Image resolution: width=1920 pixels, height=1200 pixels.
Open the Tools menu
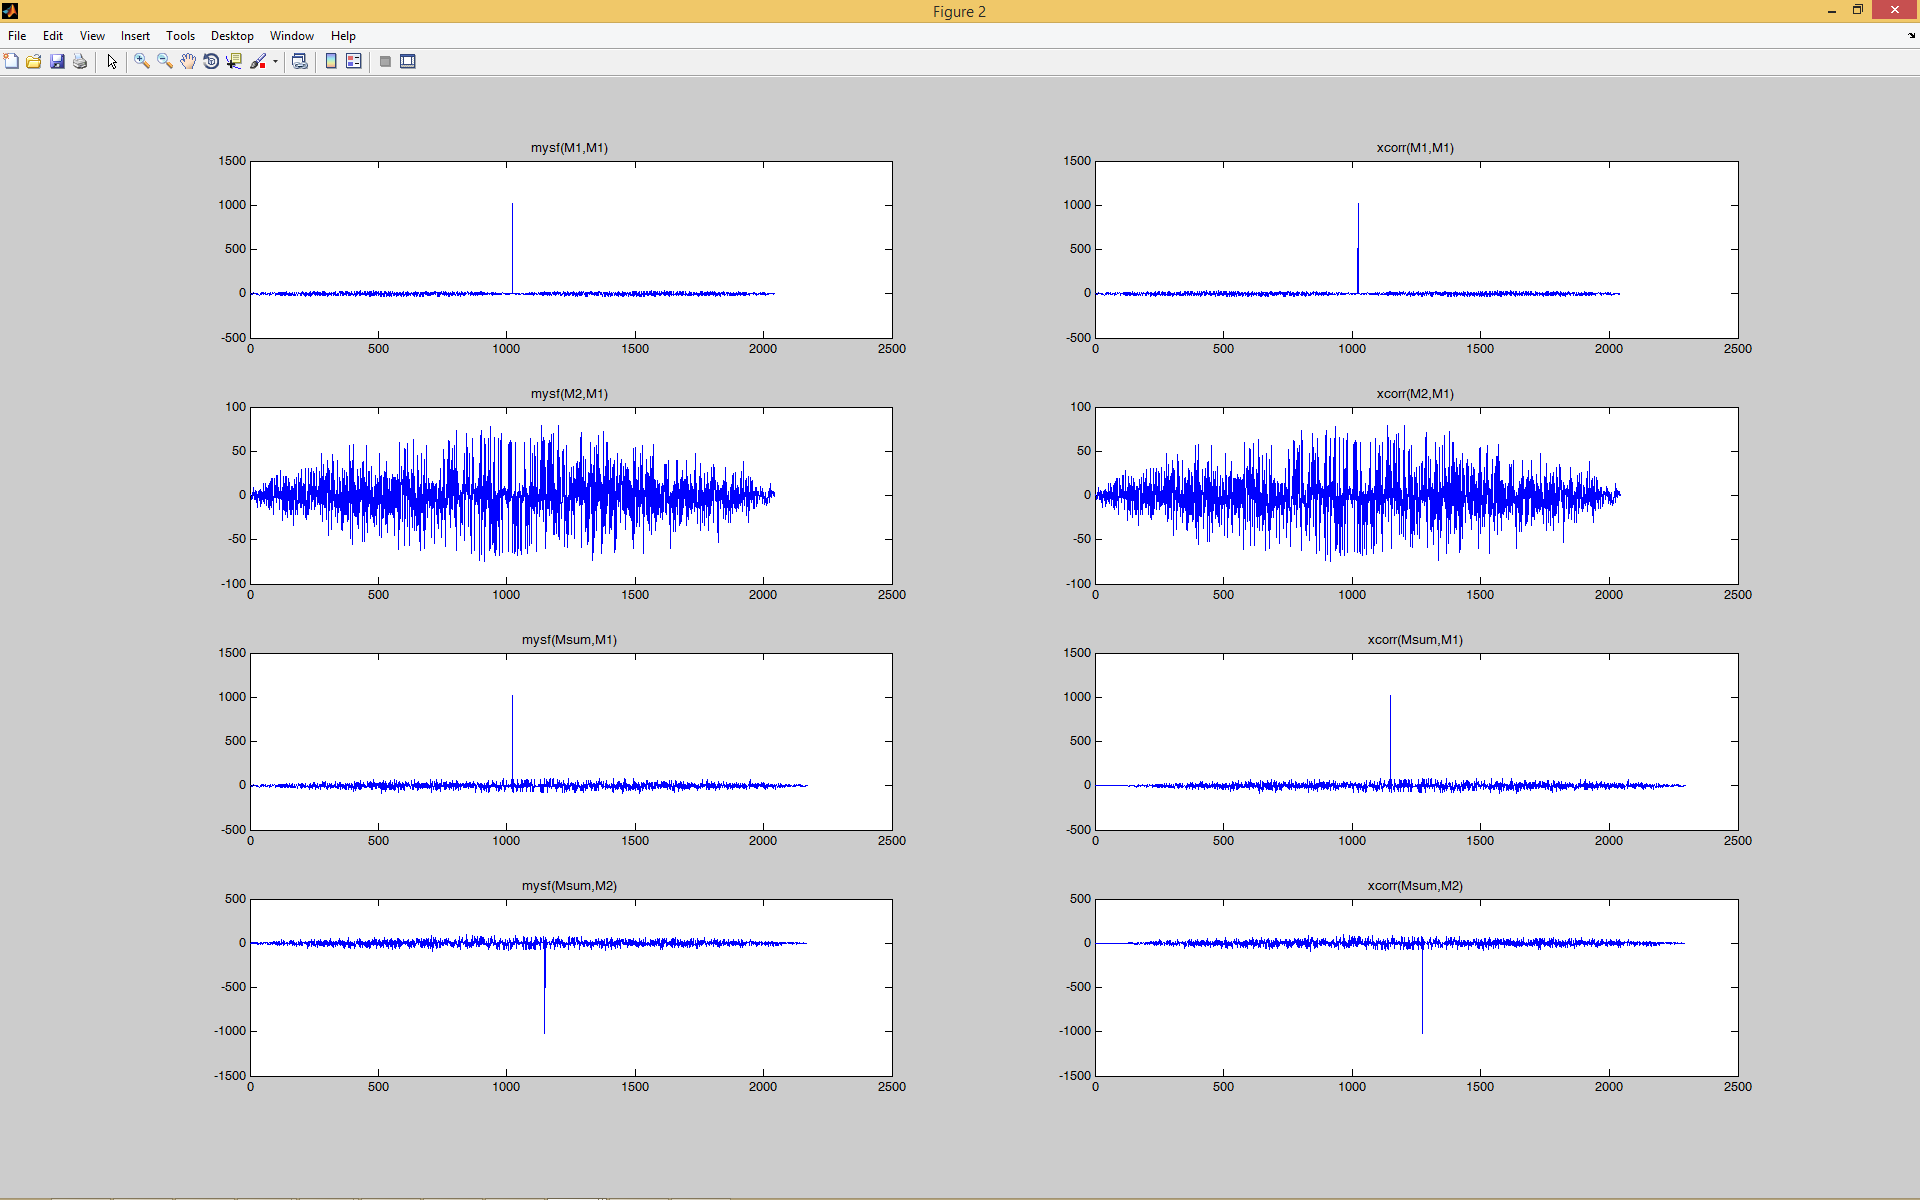180,36
